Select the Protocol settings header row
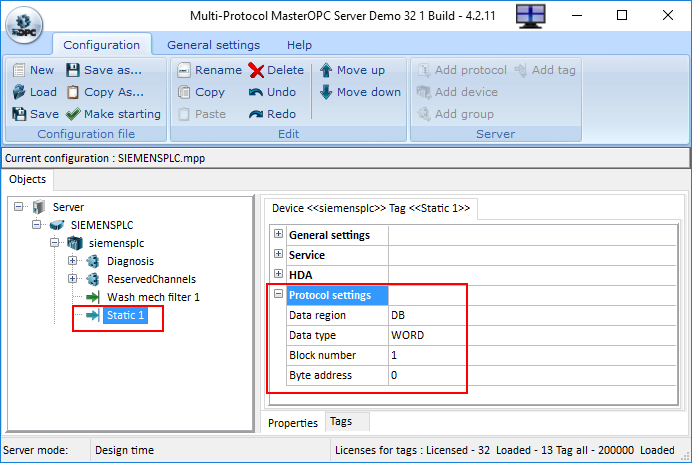 (337, 295)
